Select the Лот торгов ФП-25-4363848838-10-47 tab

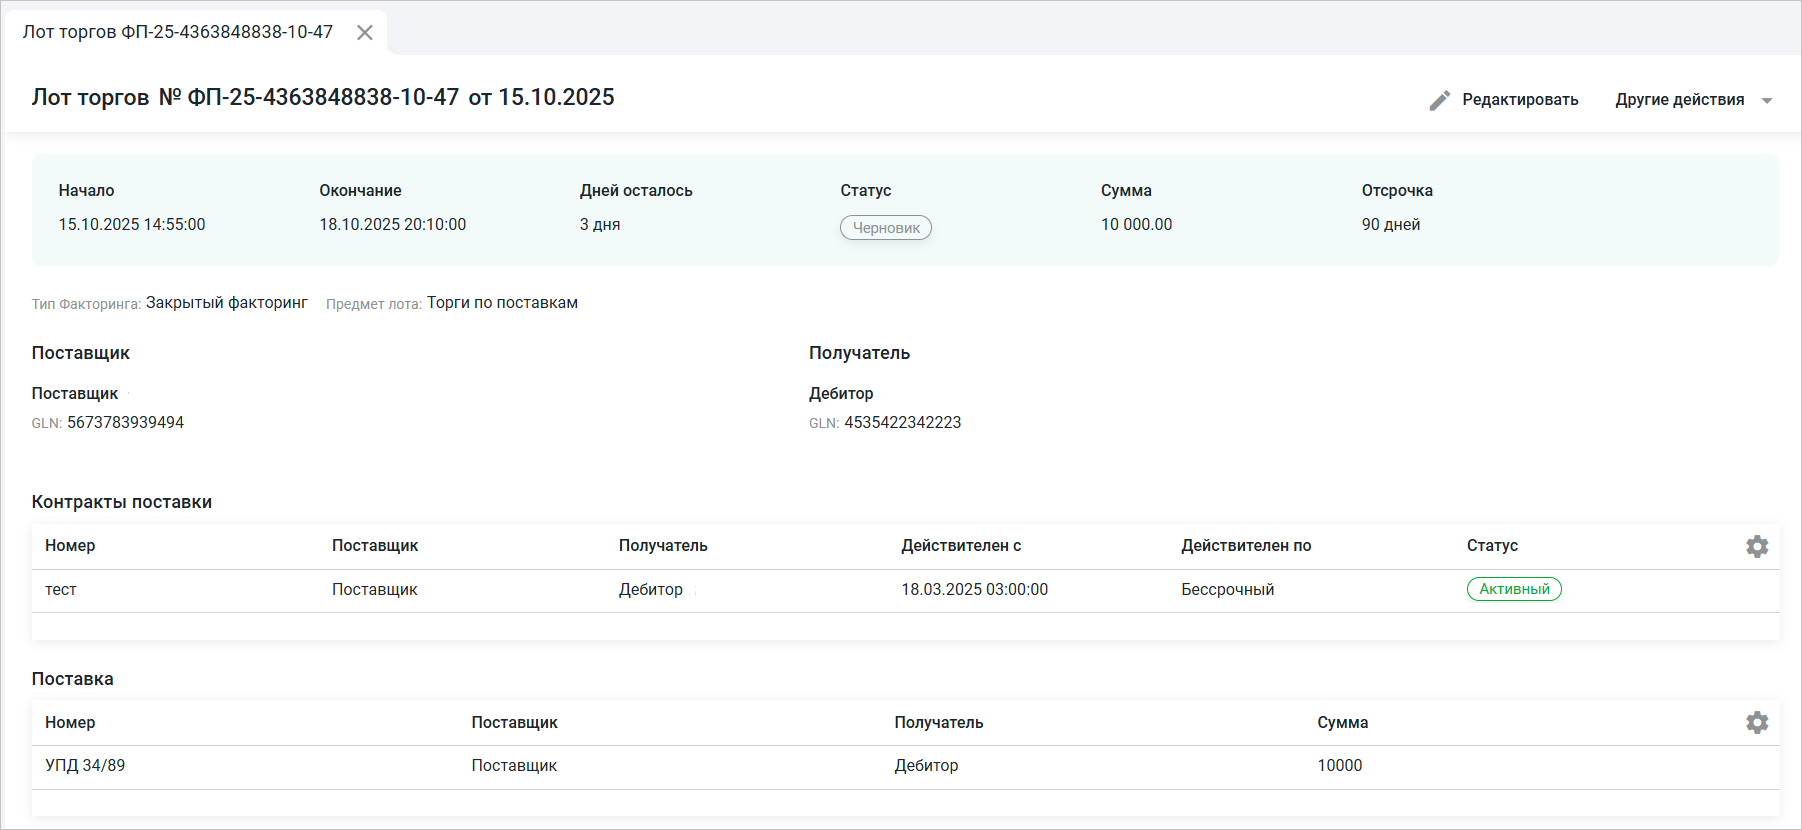(178, 32)
